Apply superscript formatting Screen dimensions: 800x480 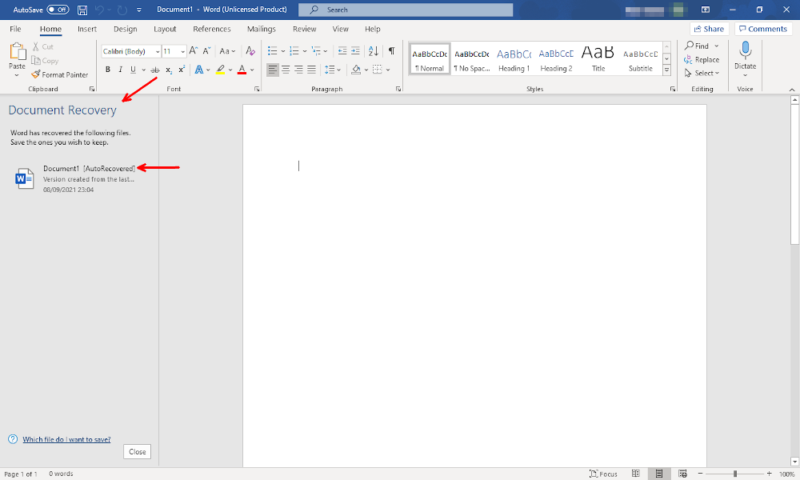pyautogui.click(x=181, y=70)
